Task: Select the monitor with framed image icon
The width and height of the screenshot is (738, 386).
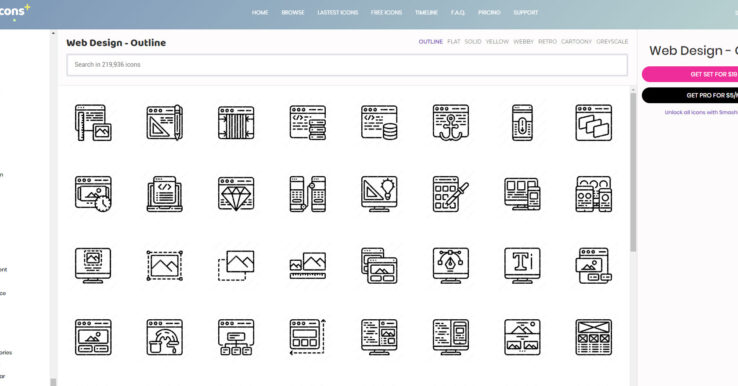Action: click(93, 265)
